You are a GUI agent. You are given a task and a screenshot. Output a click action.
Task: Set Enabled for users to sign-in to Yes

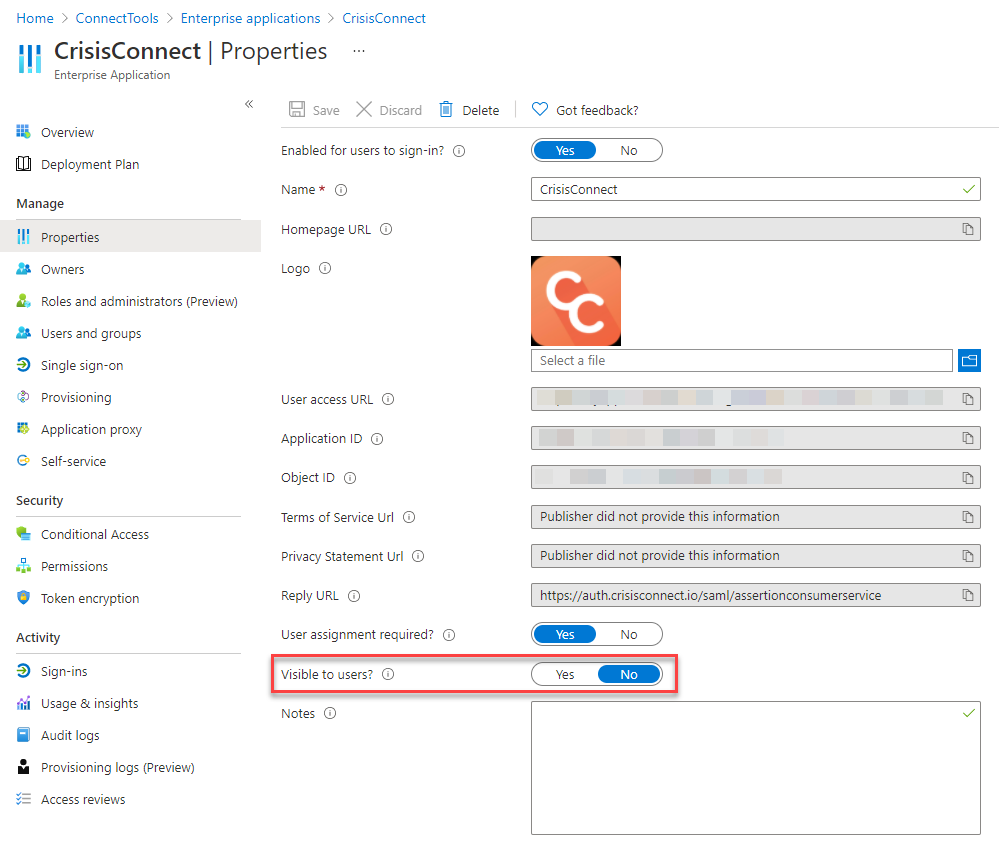point(564,150)
